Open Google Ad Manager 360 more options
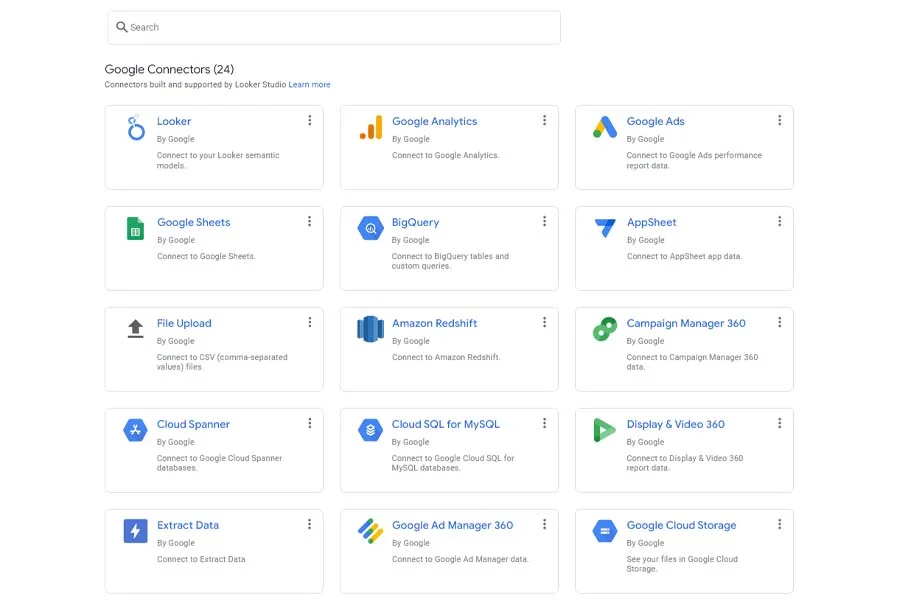Viewport: 900px width, 600px height. tap(545, 524)
